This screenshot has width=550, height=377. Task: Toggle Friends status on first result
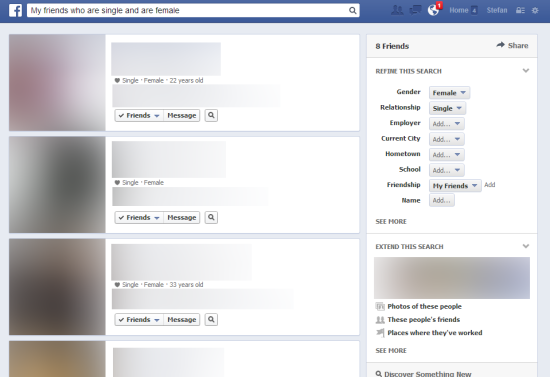click(x=139, y=115)
